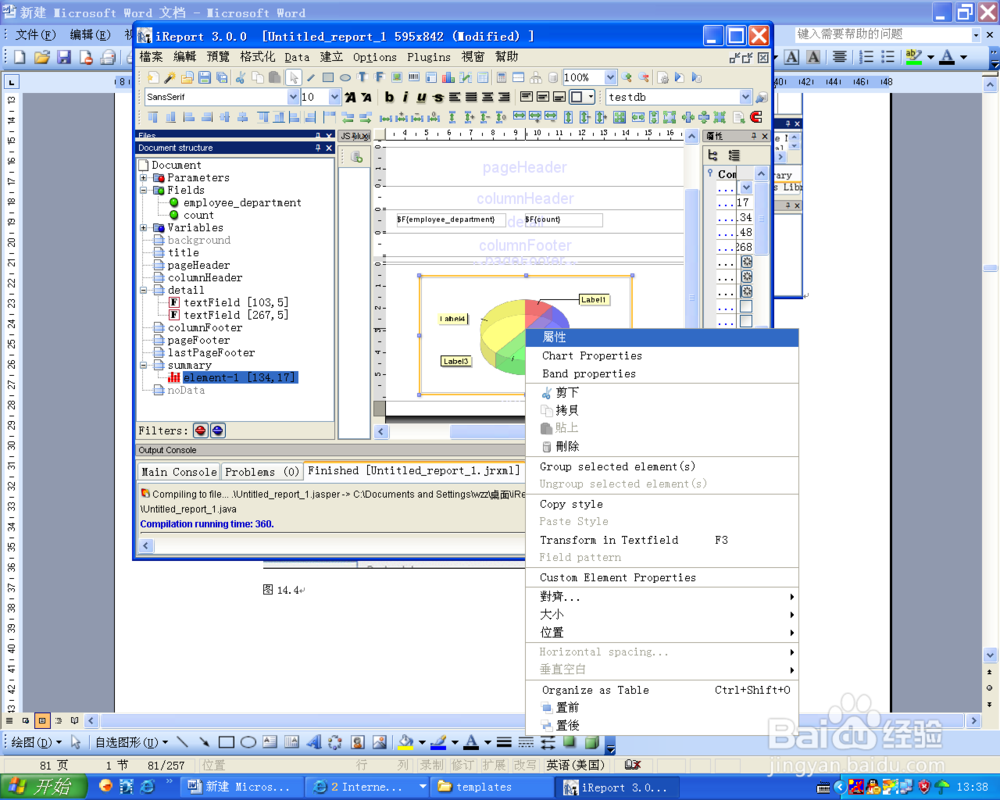Toggle the first red filter button
This screenshot has height=800, width=1000.
click(x=200, y=431)
